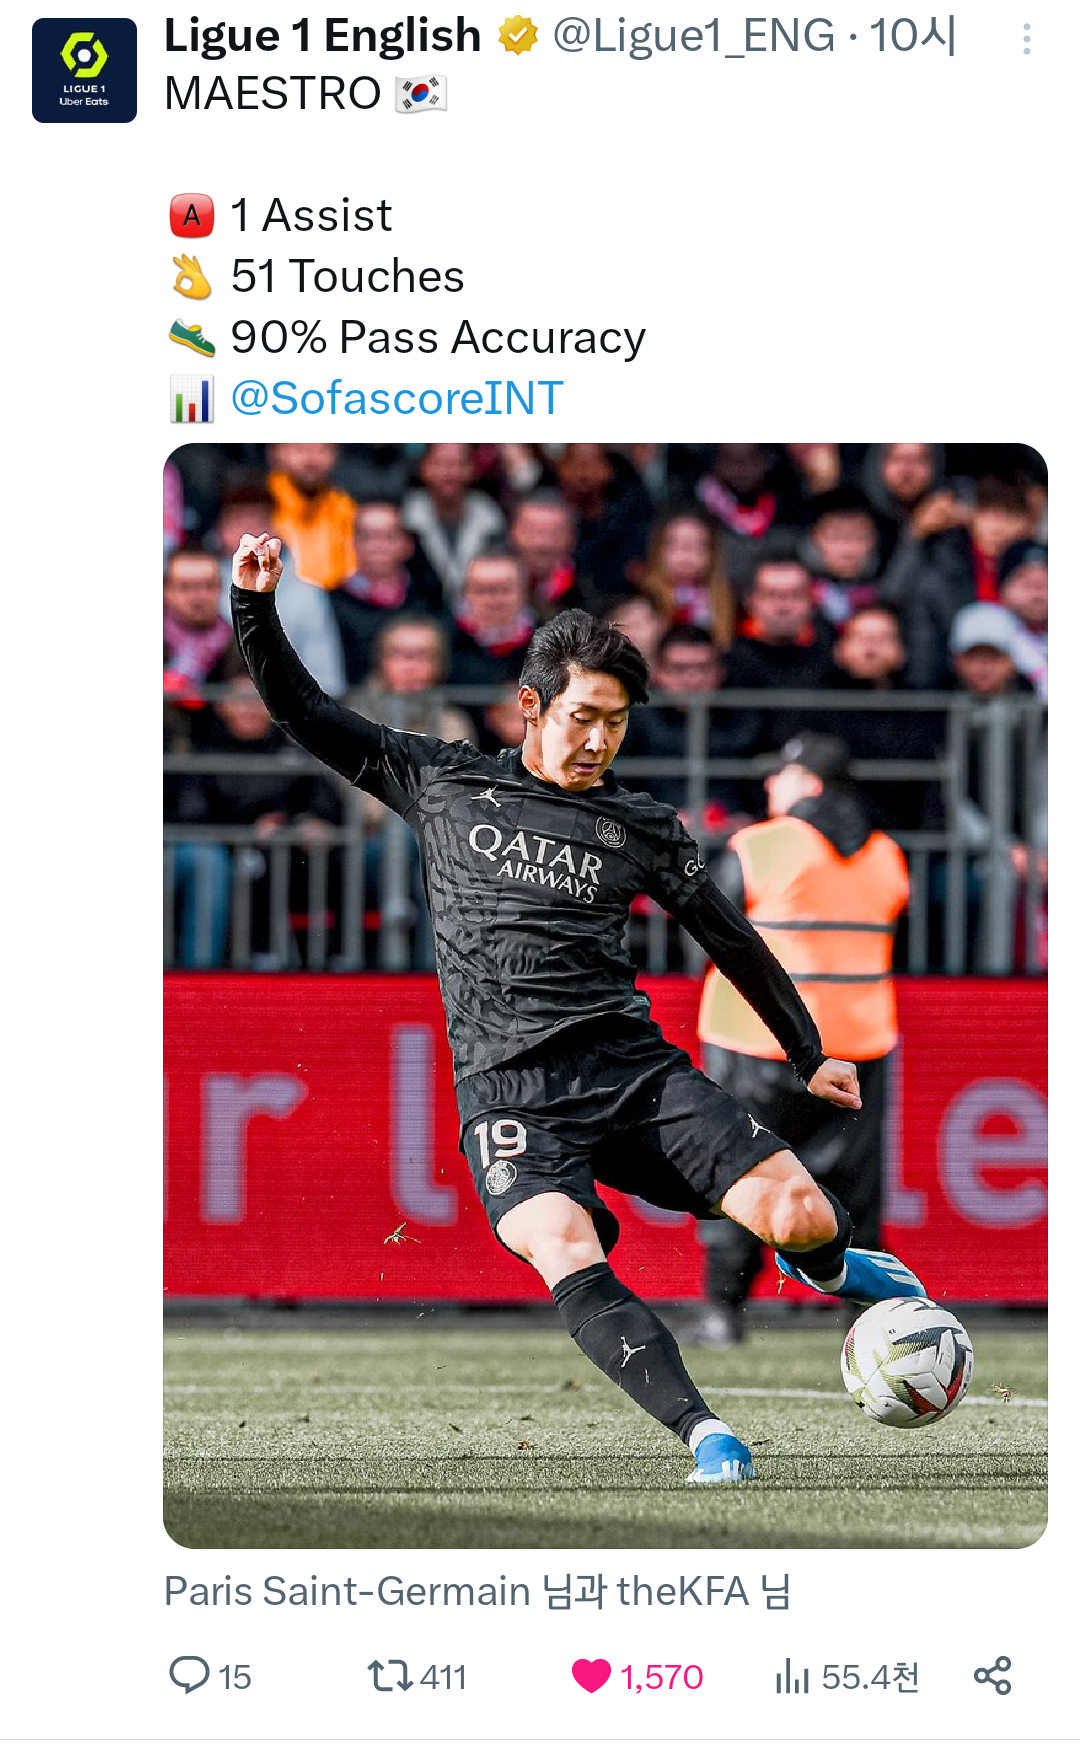This screenshot has width=1080, height=1753.
Task: Tap the 55.4천 views count
Action: click(x=870, y=1677)
